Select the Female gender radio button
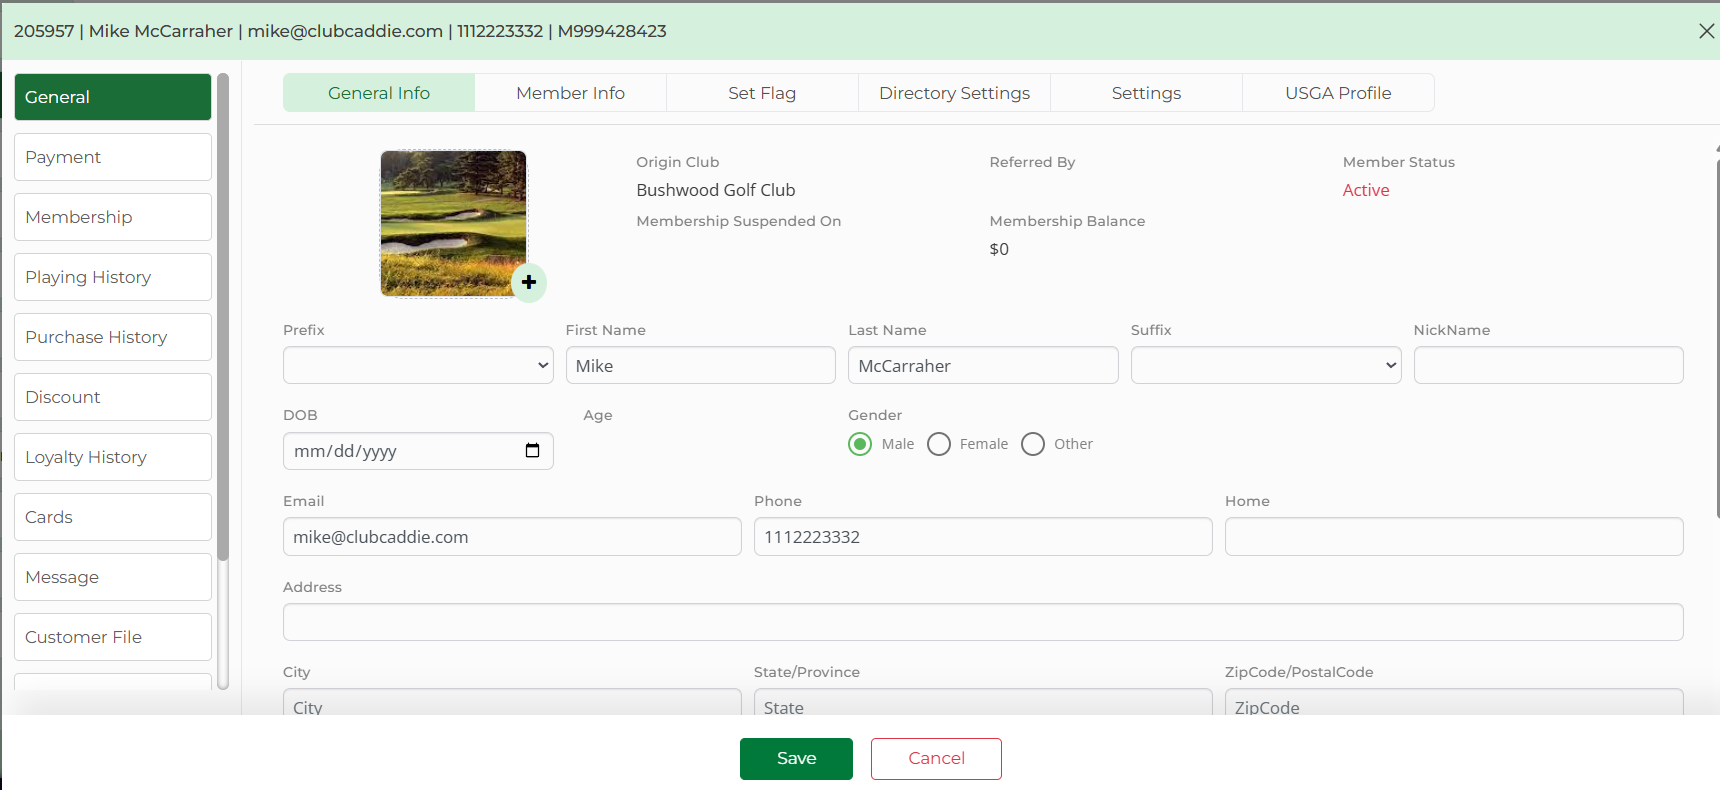 pyautogui.click(x=939, y=444)
